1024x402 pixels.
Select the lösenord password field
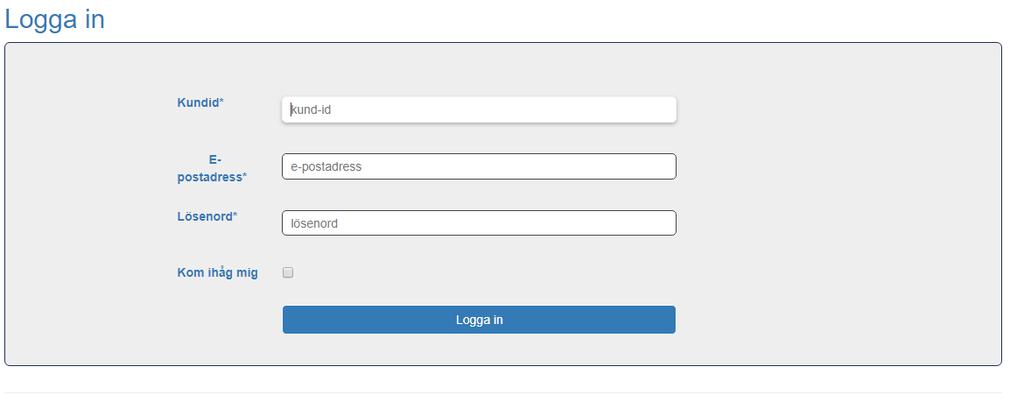coord(479,223)
